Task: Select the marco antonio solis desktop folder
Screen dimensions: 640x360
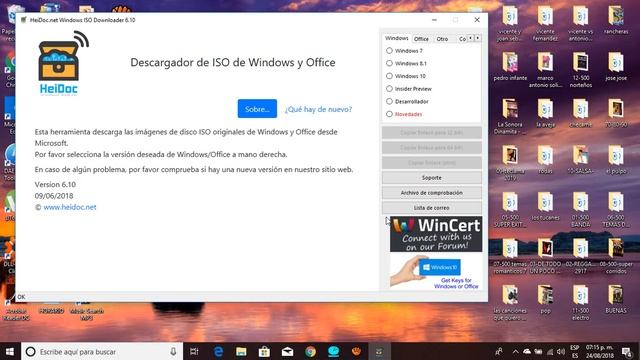Action: click(x=545, y=70)
